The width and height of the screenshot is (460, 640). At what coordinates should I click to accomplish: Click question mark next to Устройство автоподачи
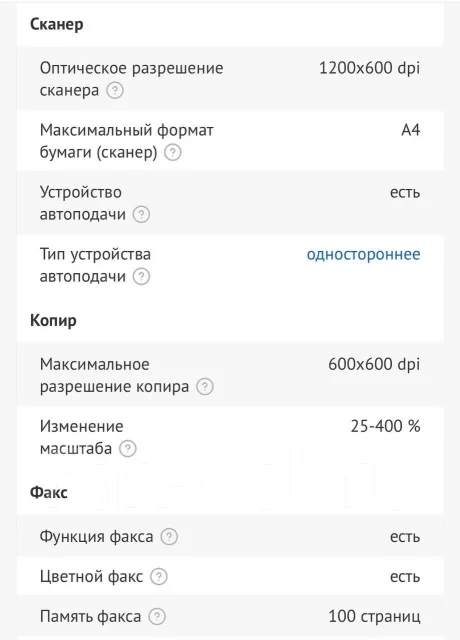click(x=141, y=214)
